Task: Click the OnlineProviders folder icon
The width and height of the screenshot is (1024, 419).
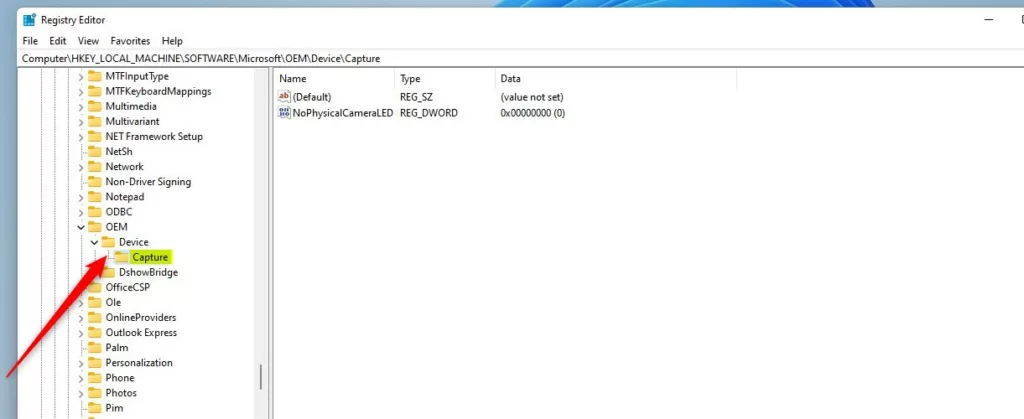Action: [x=95, y=317]
